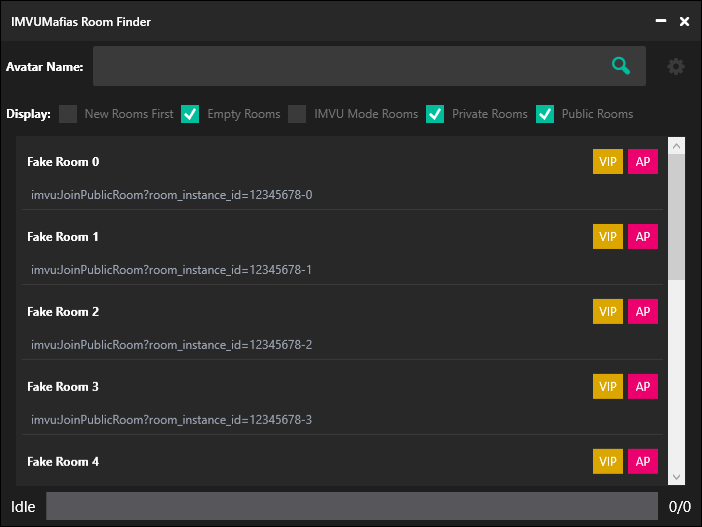
Task: Close the IMVUMafias Room Finder window
Action: [684, 21]
